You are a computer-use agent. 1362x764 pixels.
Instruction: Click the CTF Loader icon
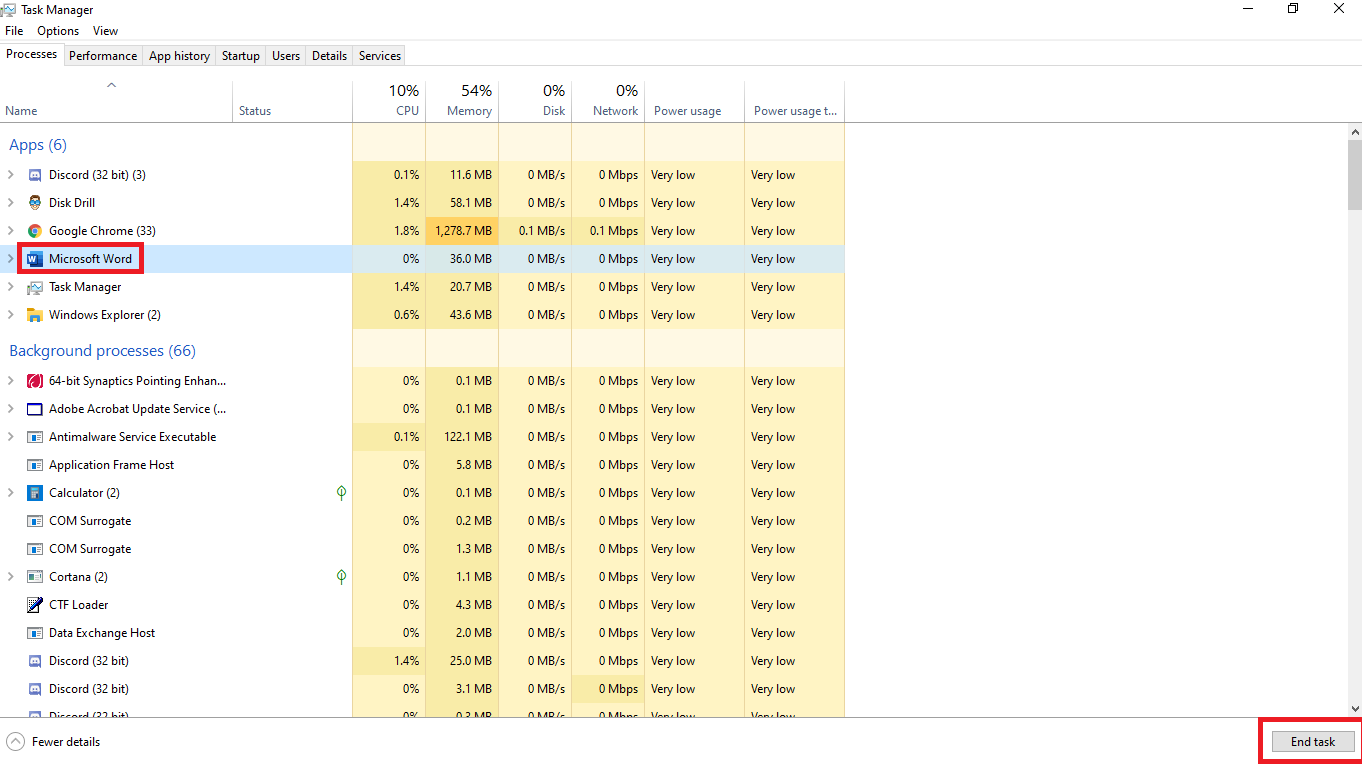pyautogui.click(x=35, y=605)
